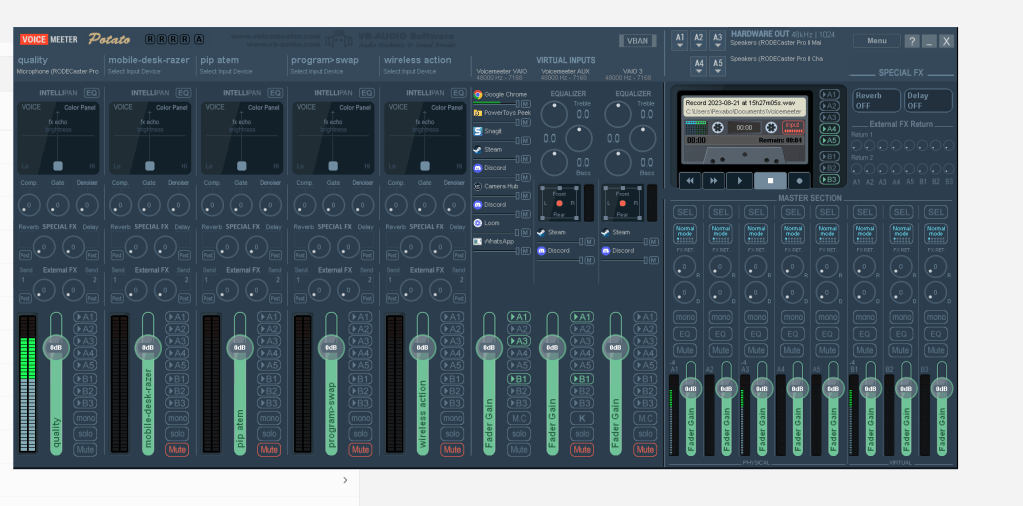Click mono on master bus A5

pos(827,318)
